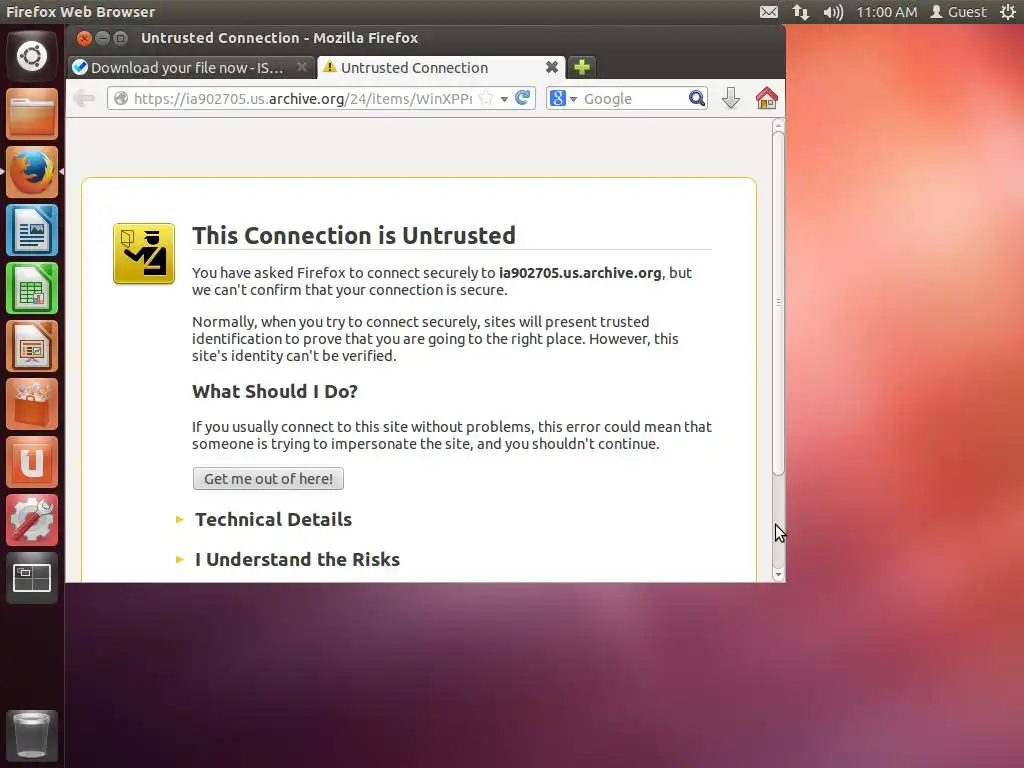The width and height of the screenshot is (1024, 768).
Task: Open the system power gear menu
Action: tap(1008, 12)
